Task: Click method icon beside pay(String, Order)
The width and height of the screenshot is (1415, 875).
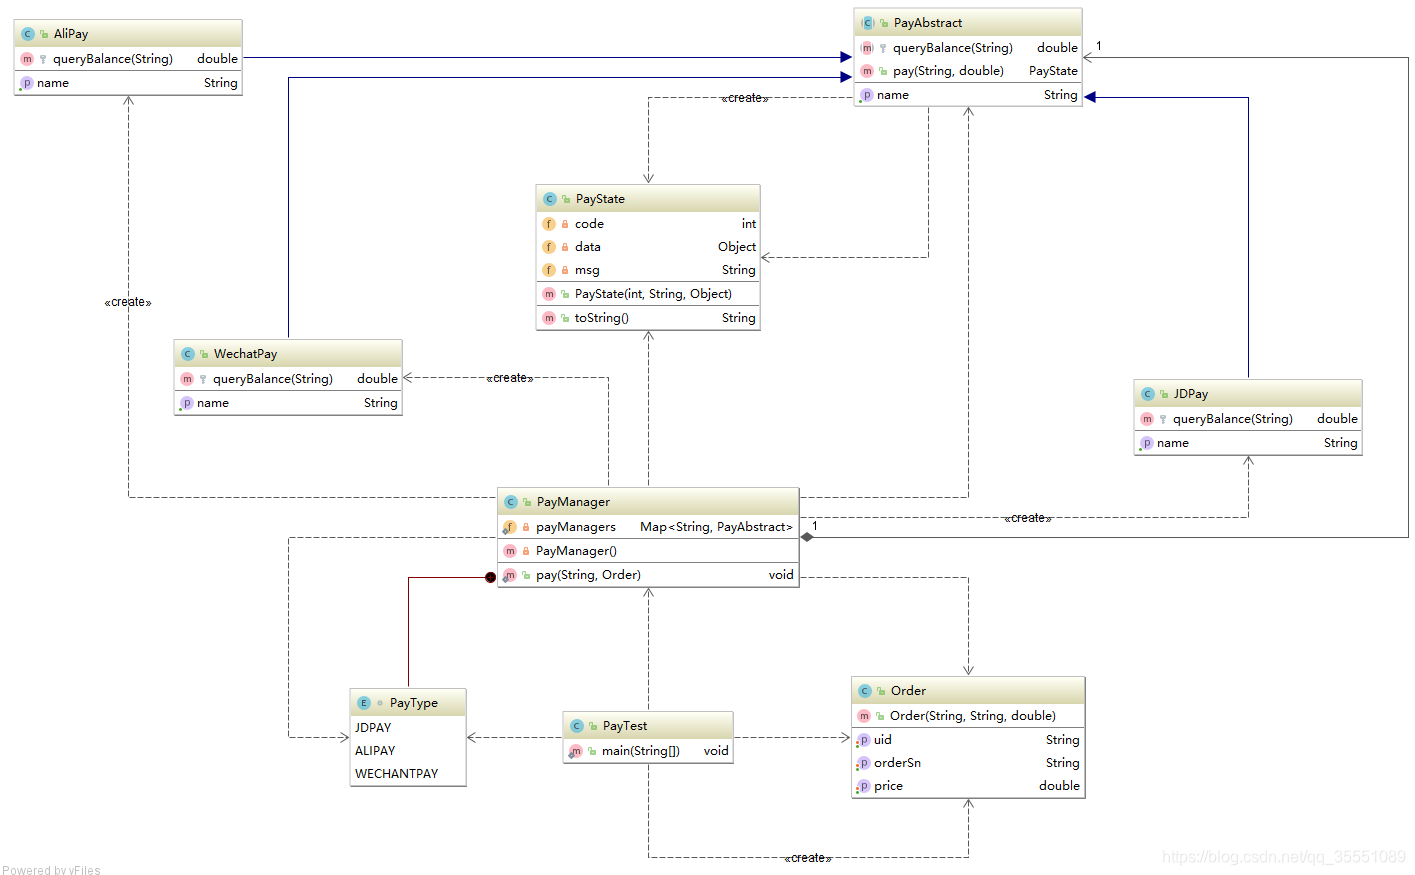Action: click(x=510, y=575)
